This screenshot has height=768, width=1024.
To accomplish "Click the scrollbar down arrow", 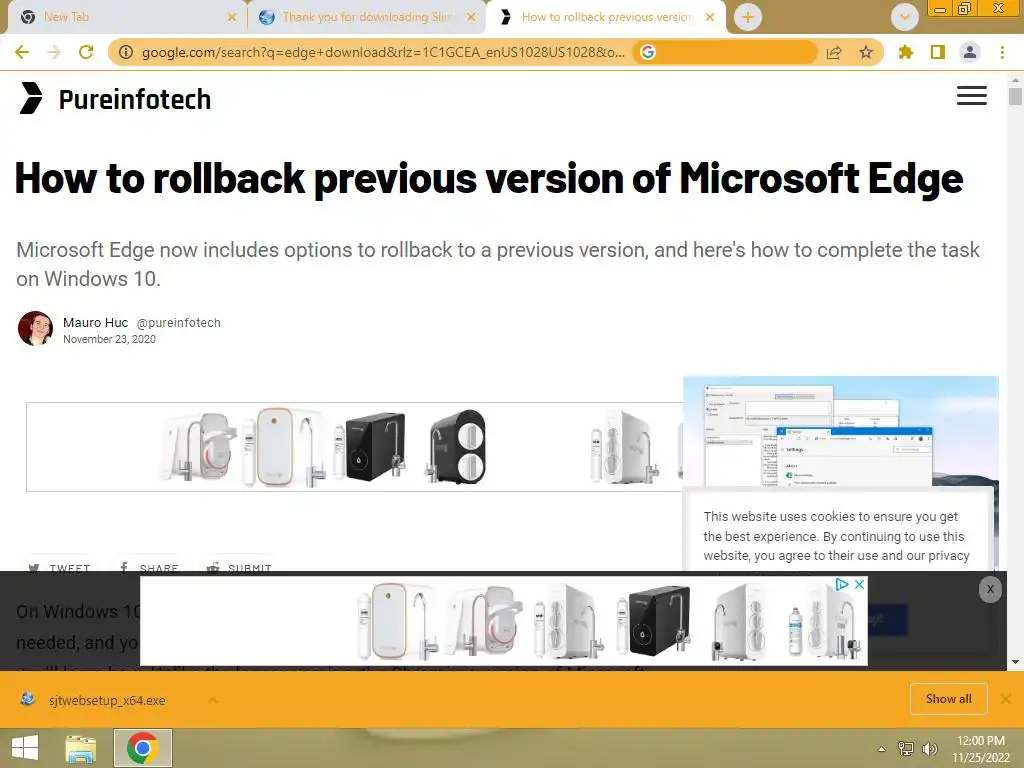I will [x=1015, y=662].
